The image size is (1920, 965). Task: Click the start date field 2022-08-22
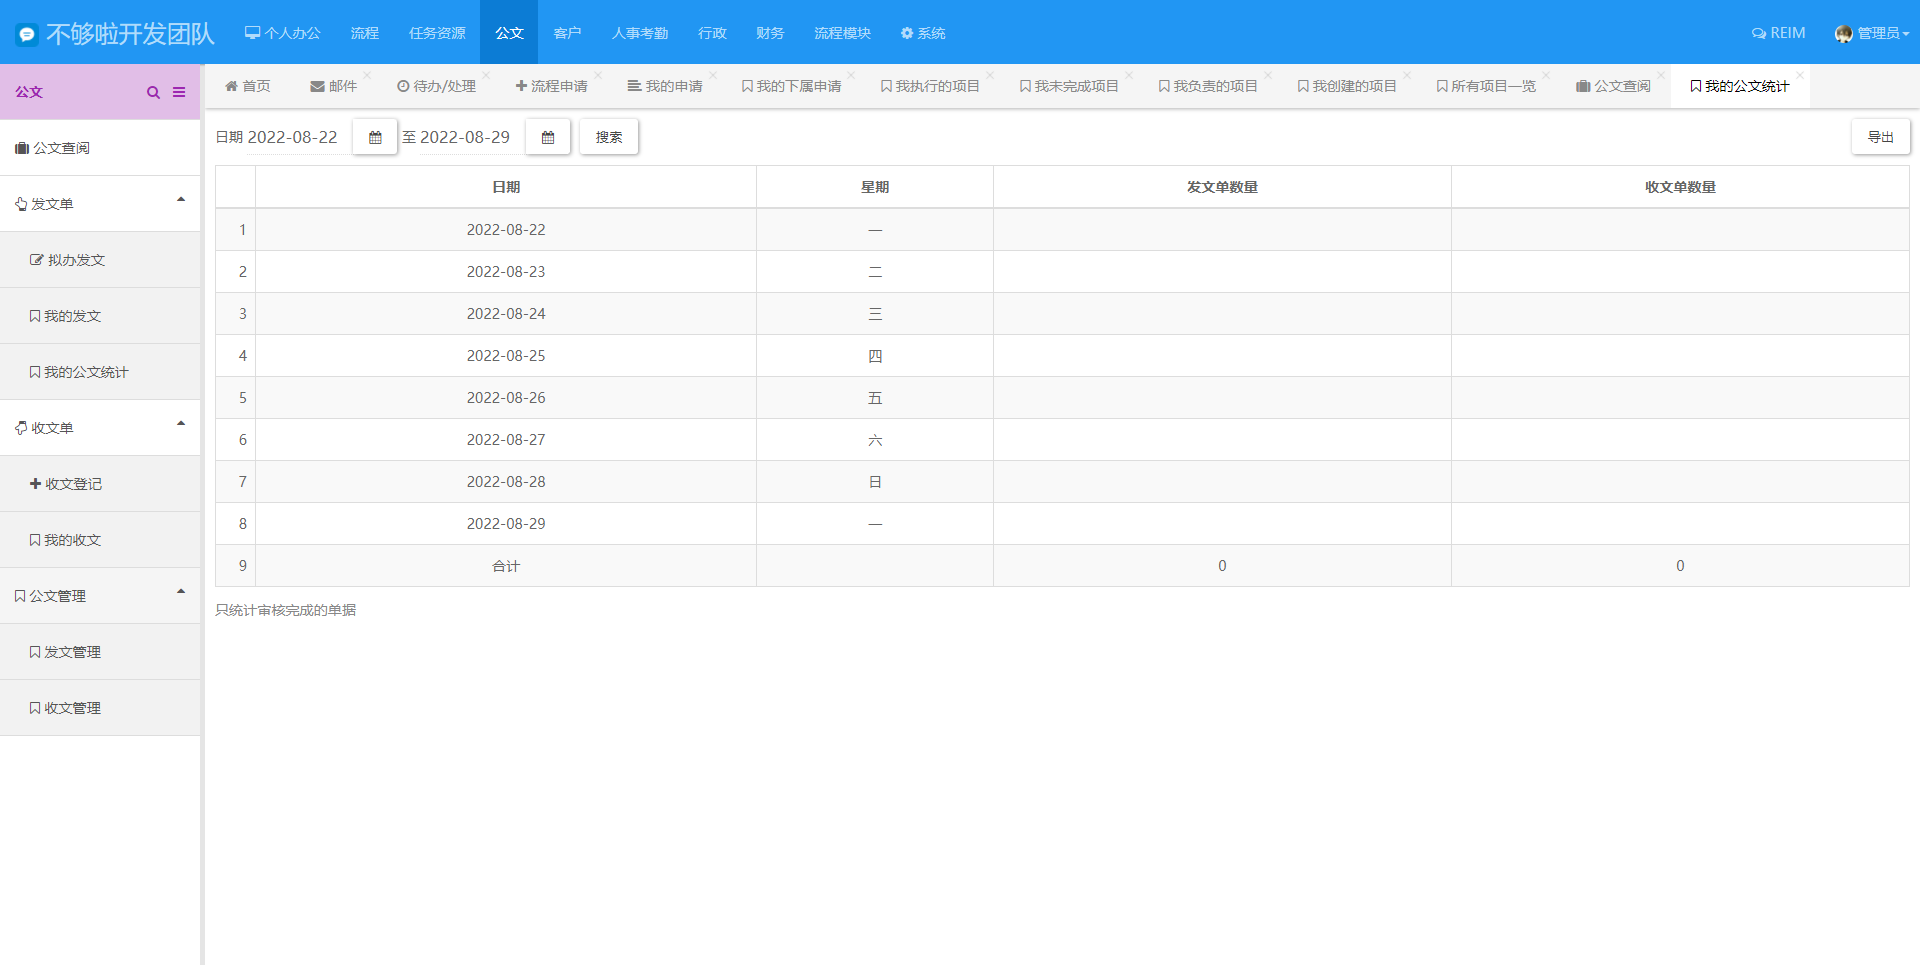[x=297, y=137]
